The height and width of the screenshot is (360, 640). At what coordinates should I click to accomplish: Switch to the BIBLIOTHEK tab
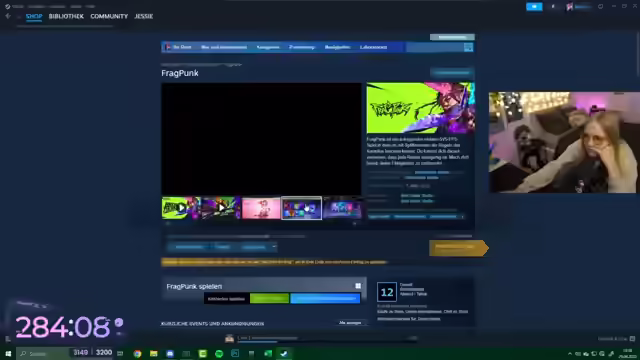pos(66,16)
